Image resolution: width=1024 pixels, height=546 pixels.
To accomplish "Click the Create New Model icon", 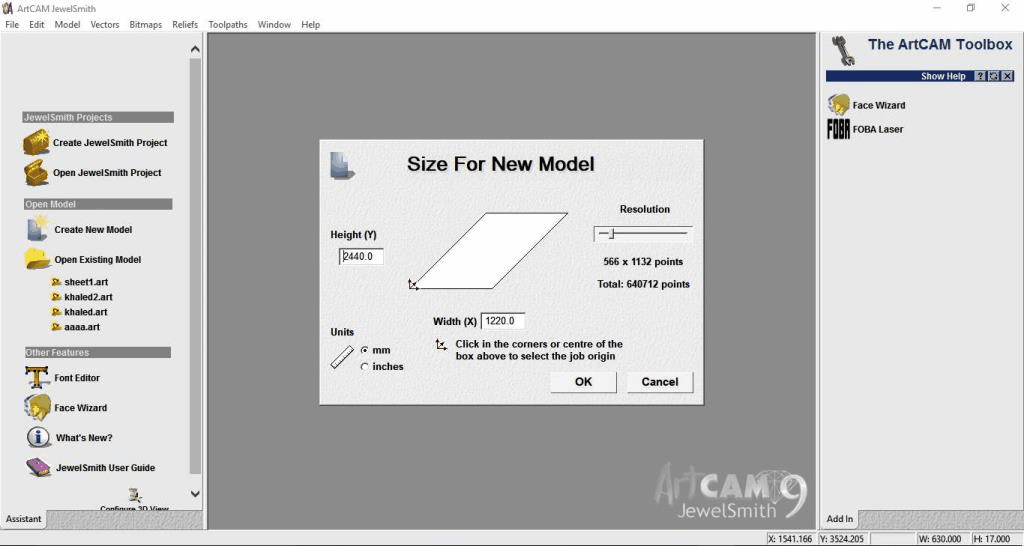I will (x=37, y=229).
